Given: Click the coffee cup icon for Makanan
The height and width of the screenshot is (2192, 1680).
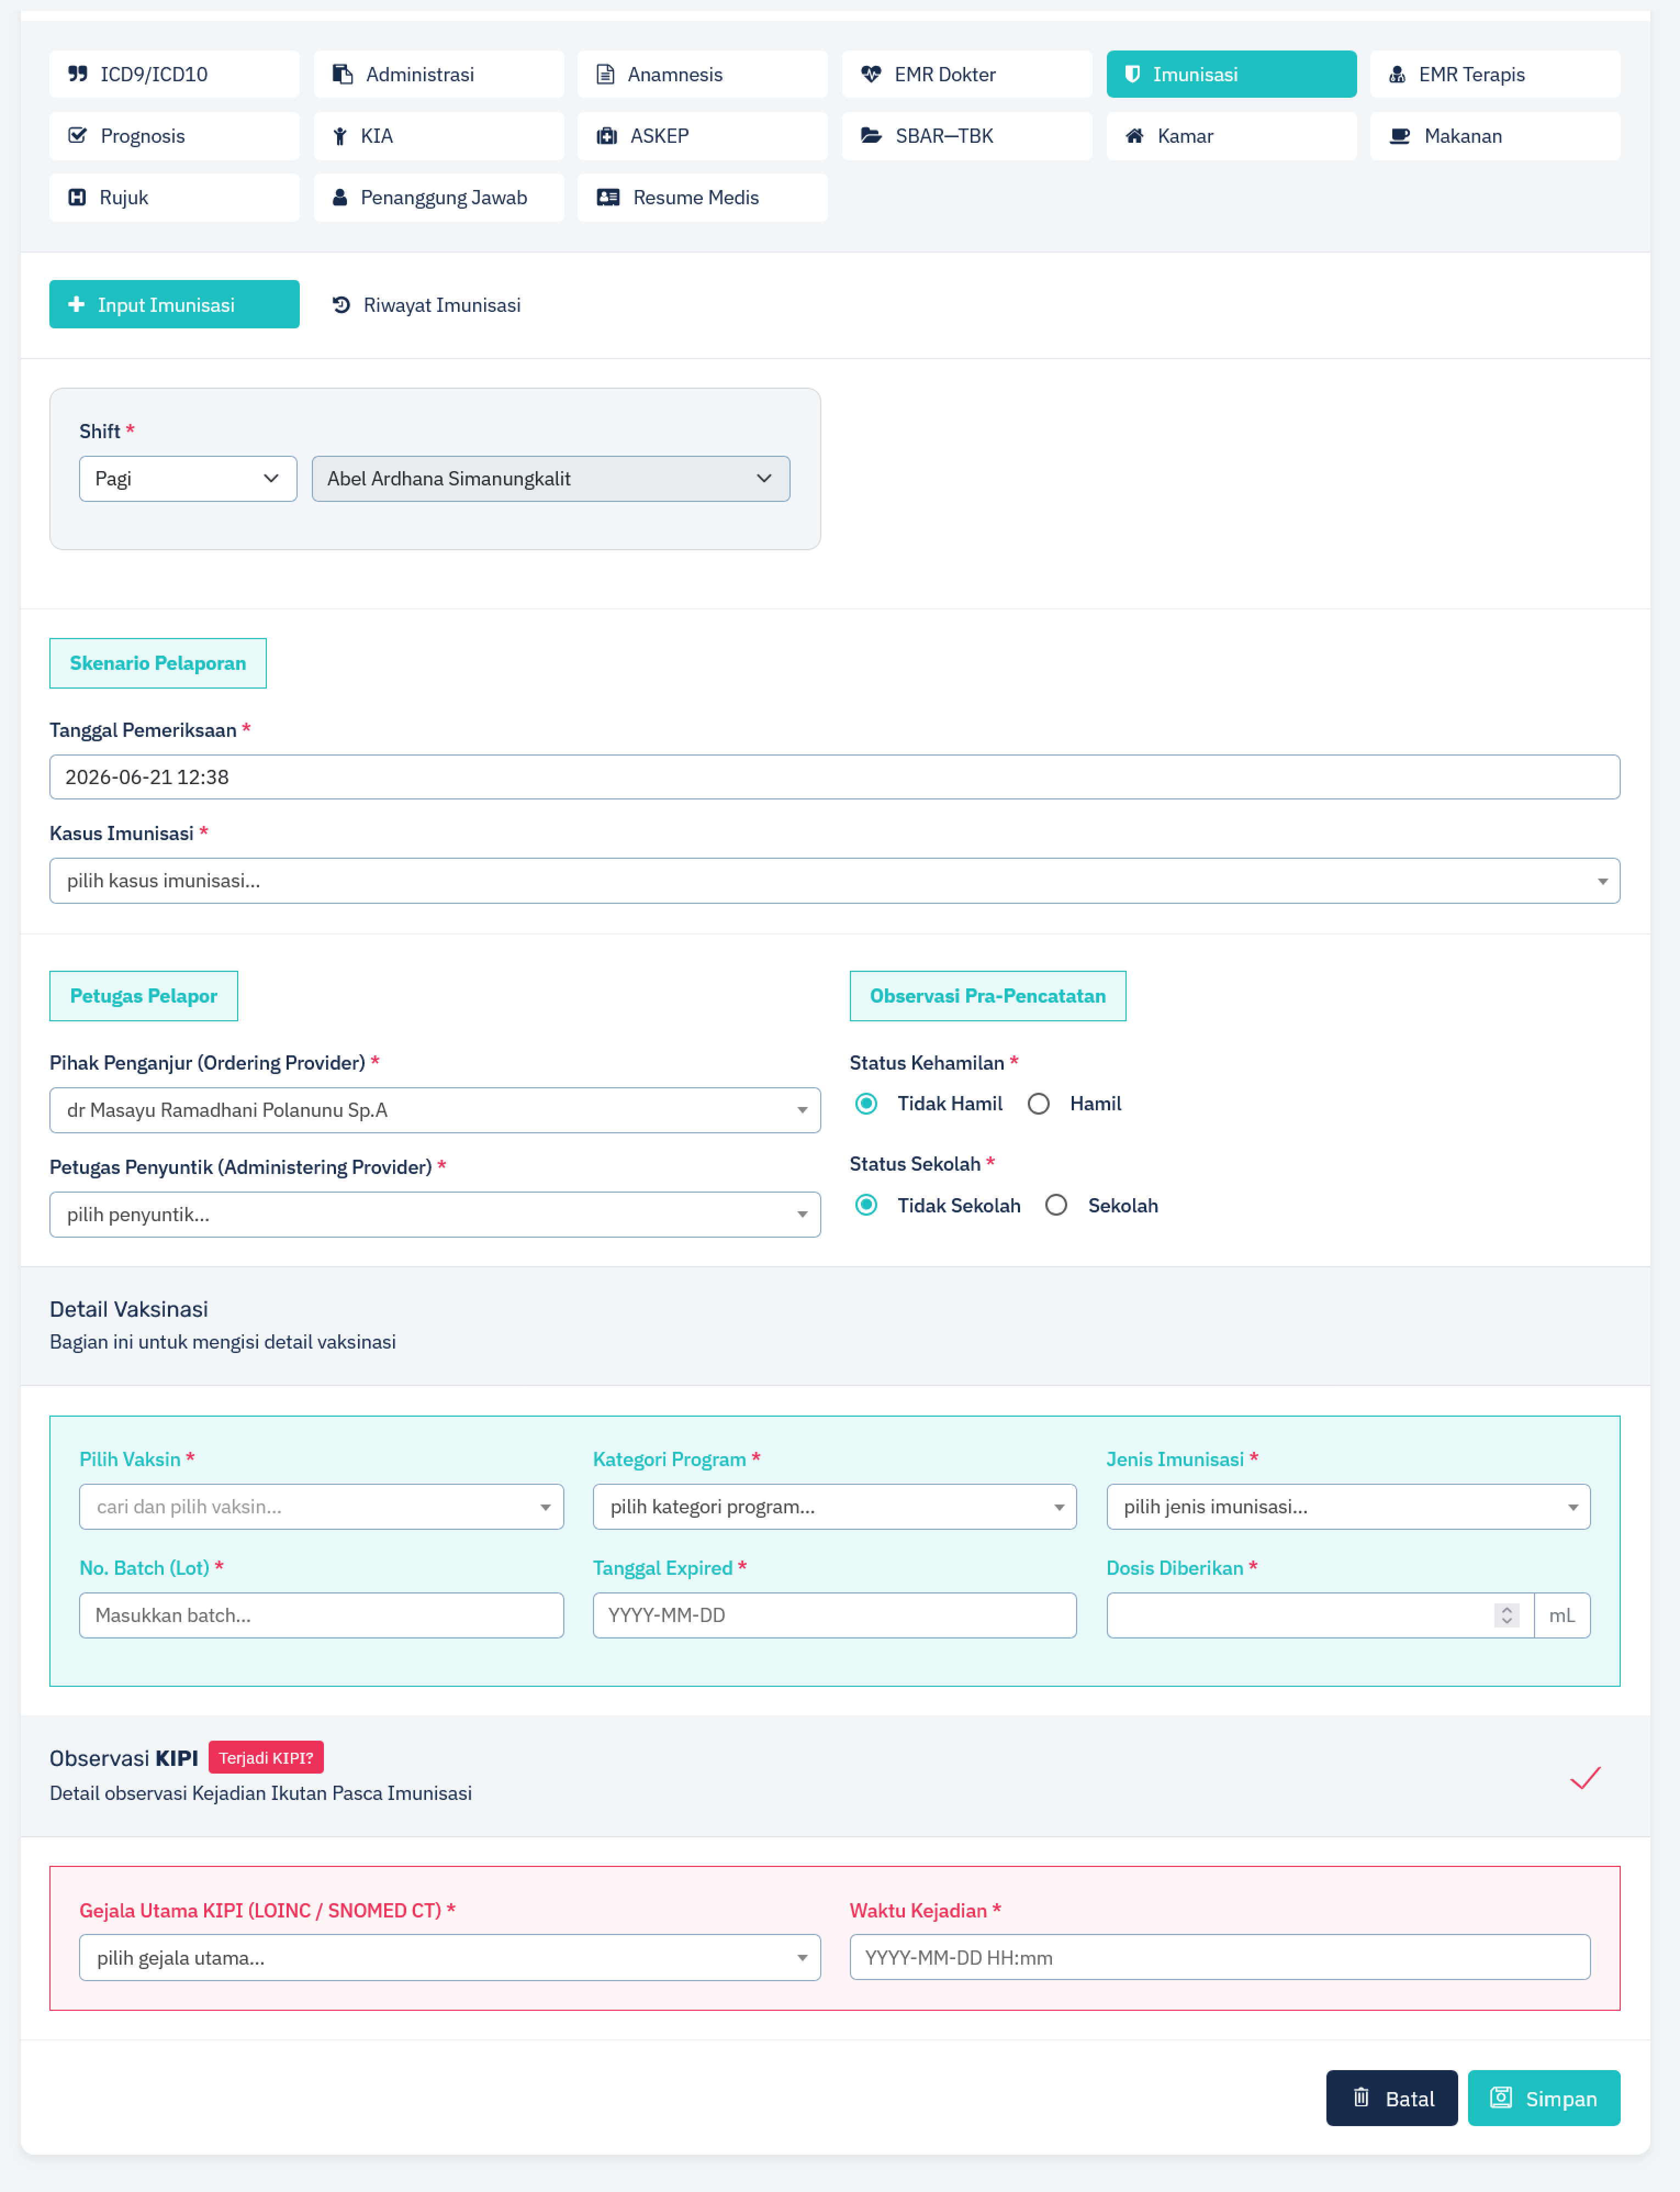Looking at the screenshot, I should point(1400,136).
